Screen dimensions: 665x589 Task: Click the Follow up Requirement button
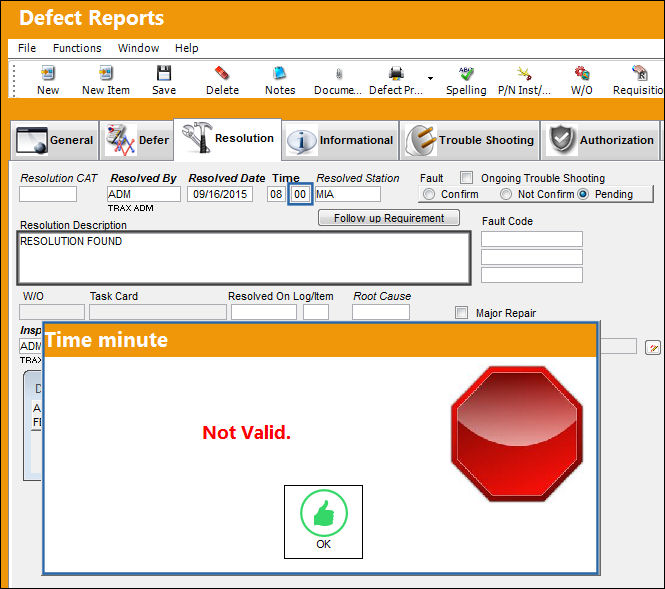point(389,218)
